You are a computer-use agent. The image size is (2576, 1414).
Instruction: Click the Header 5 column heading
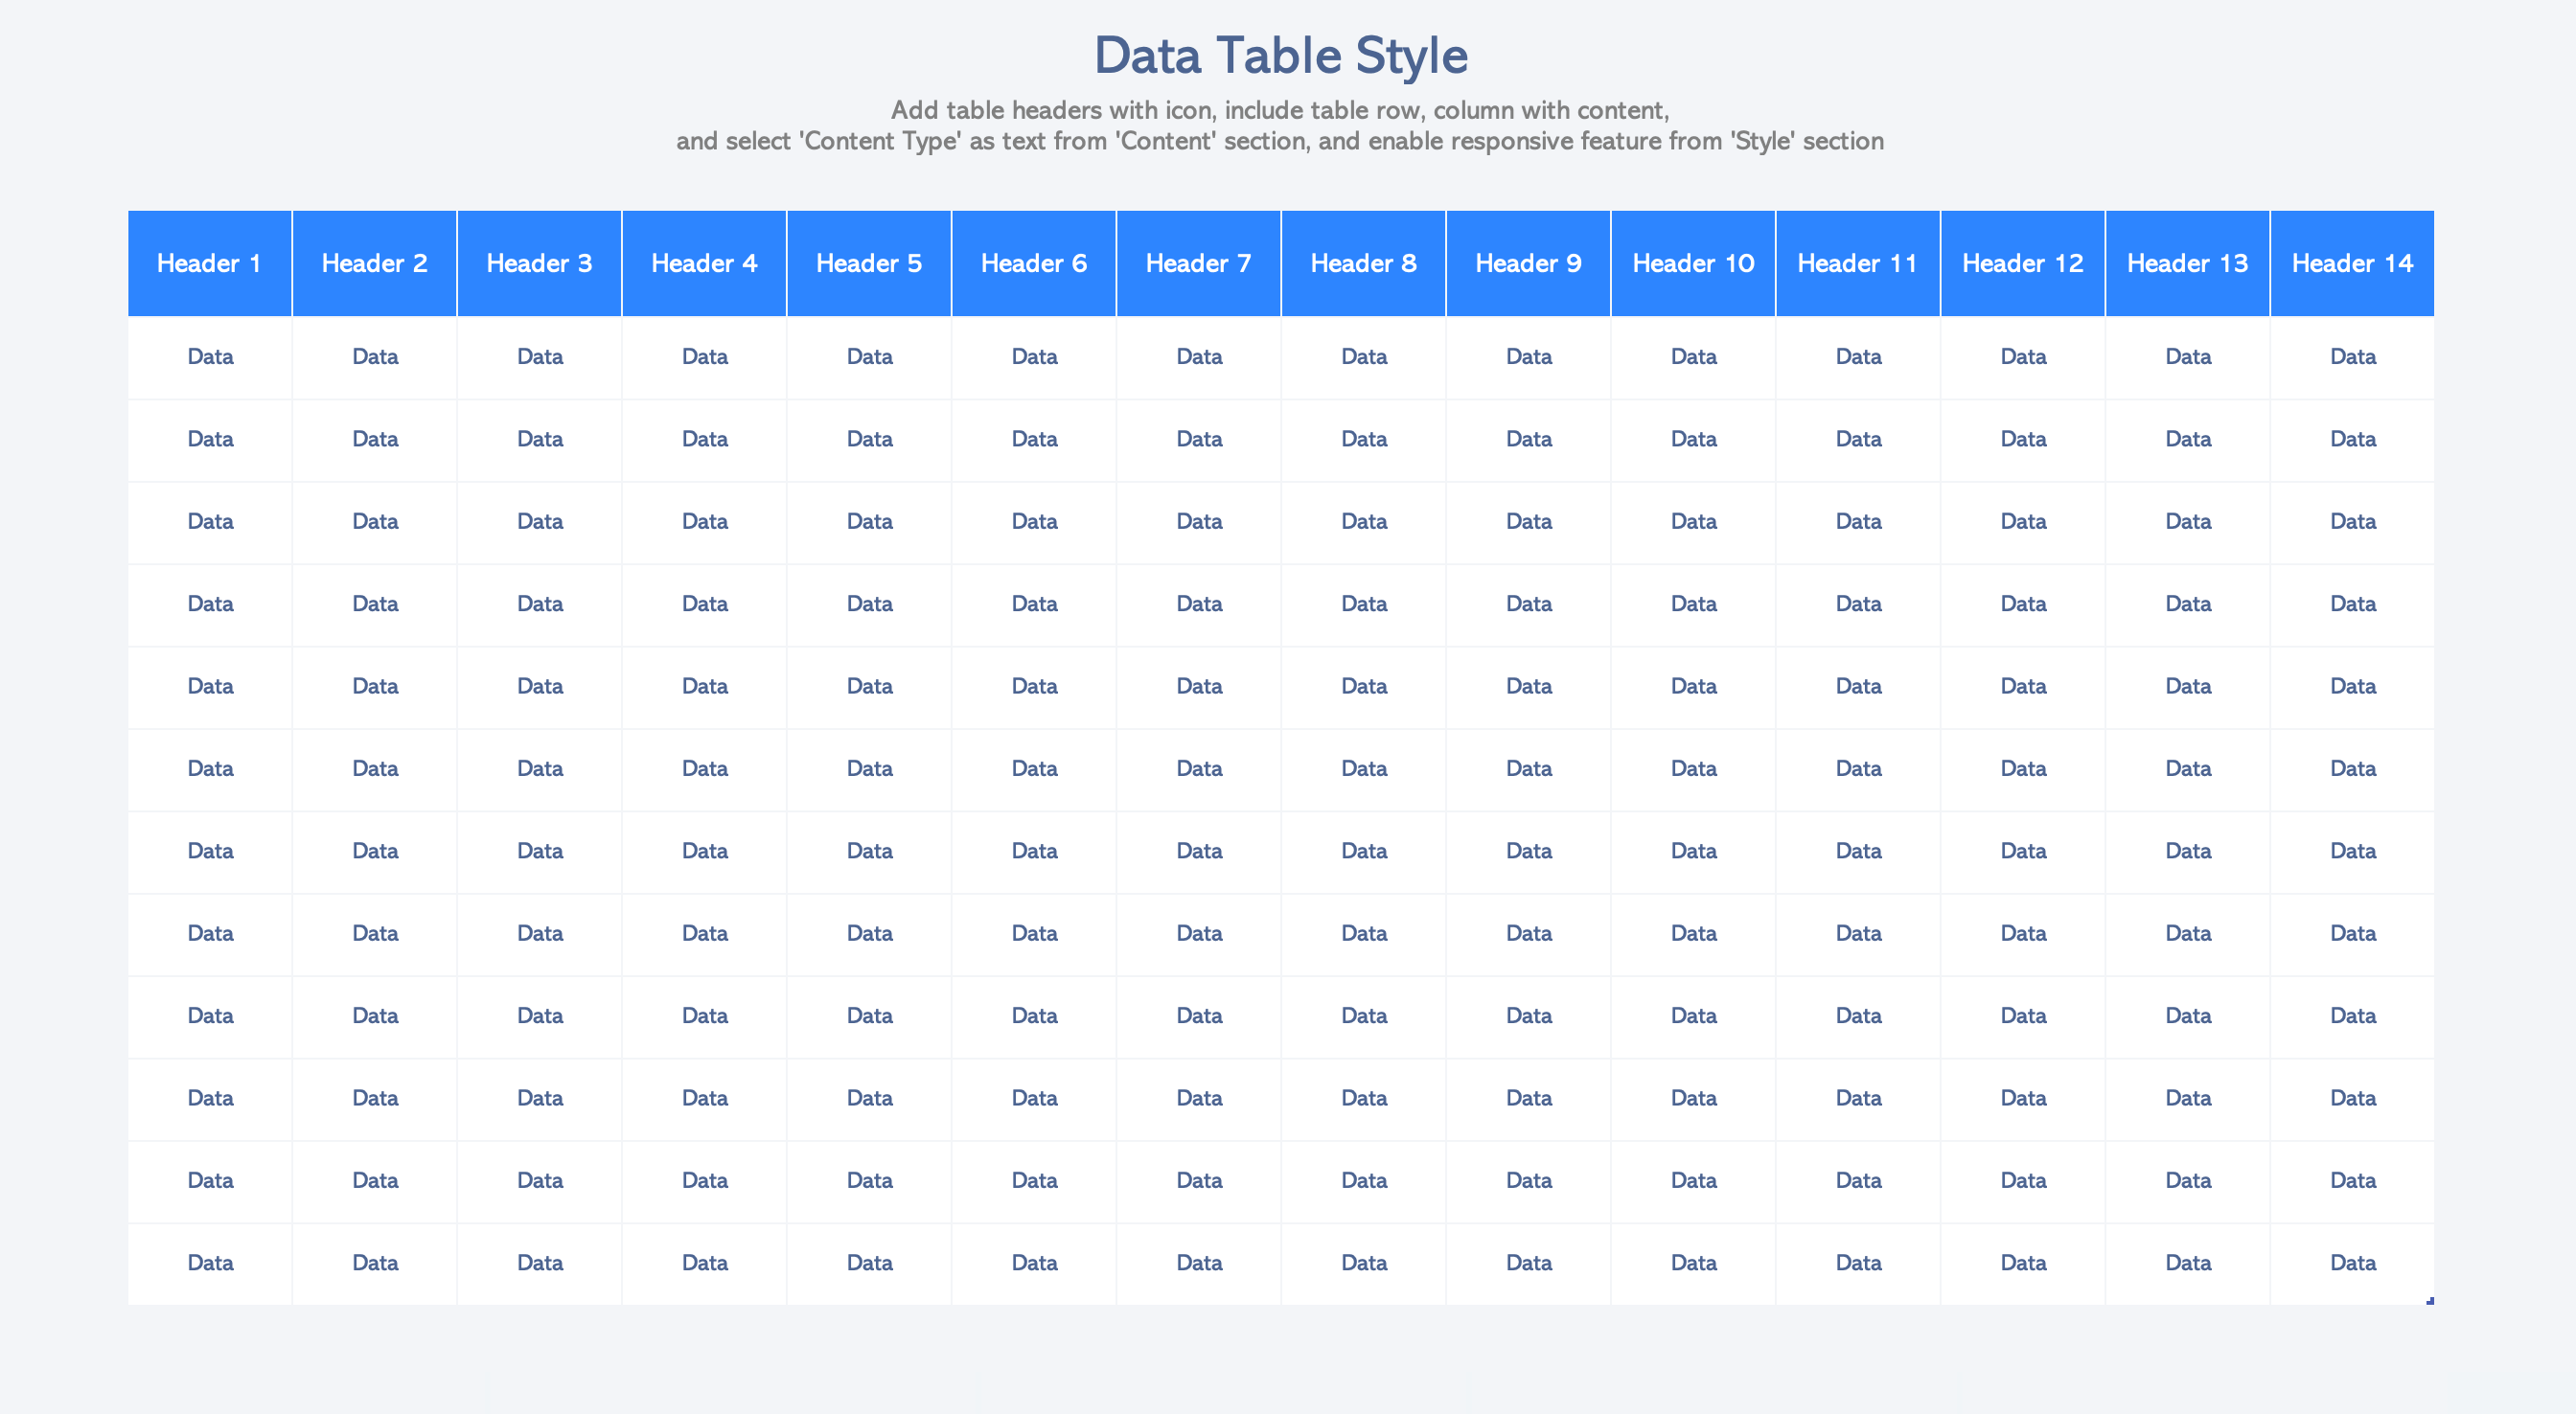pos(868,263)
